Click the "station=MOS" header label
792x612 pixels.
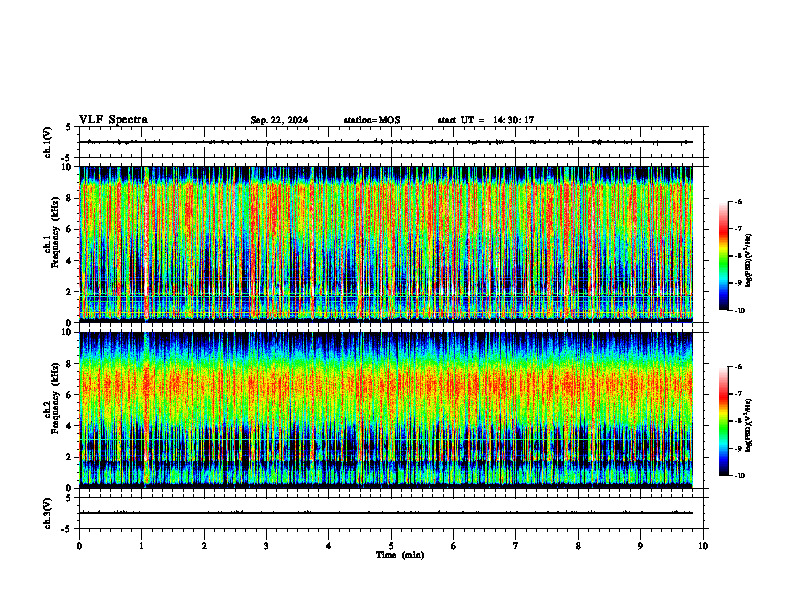point(372,120)
